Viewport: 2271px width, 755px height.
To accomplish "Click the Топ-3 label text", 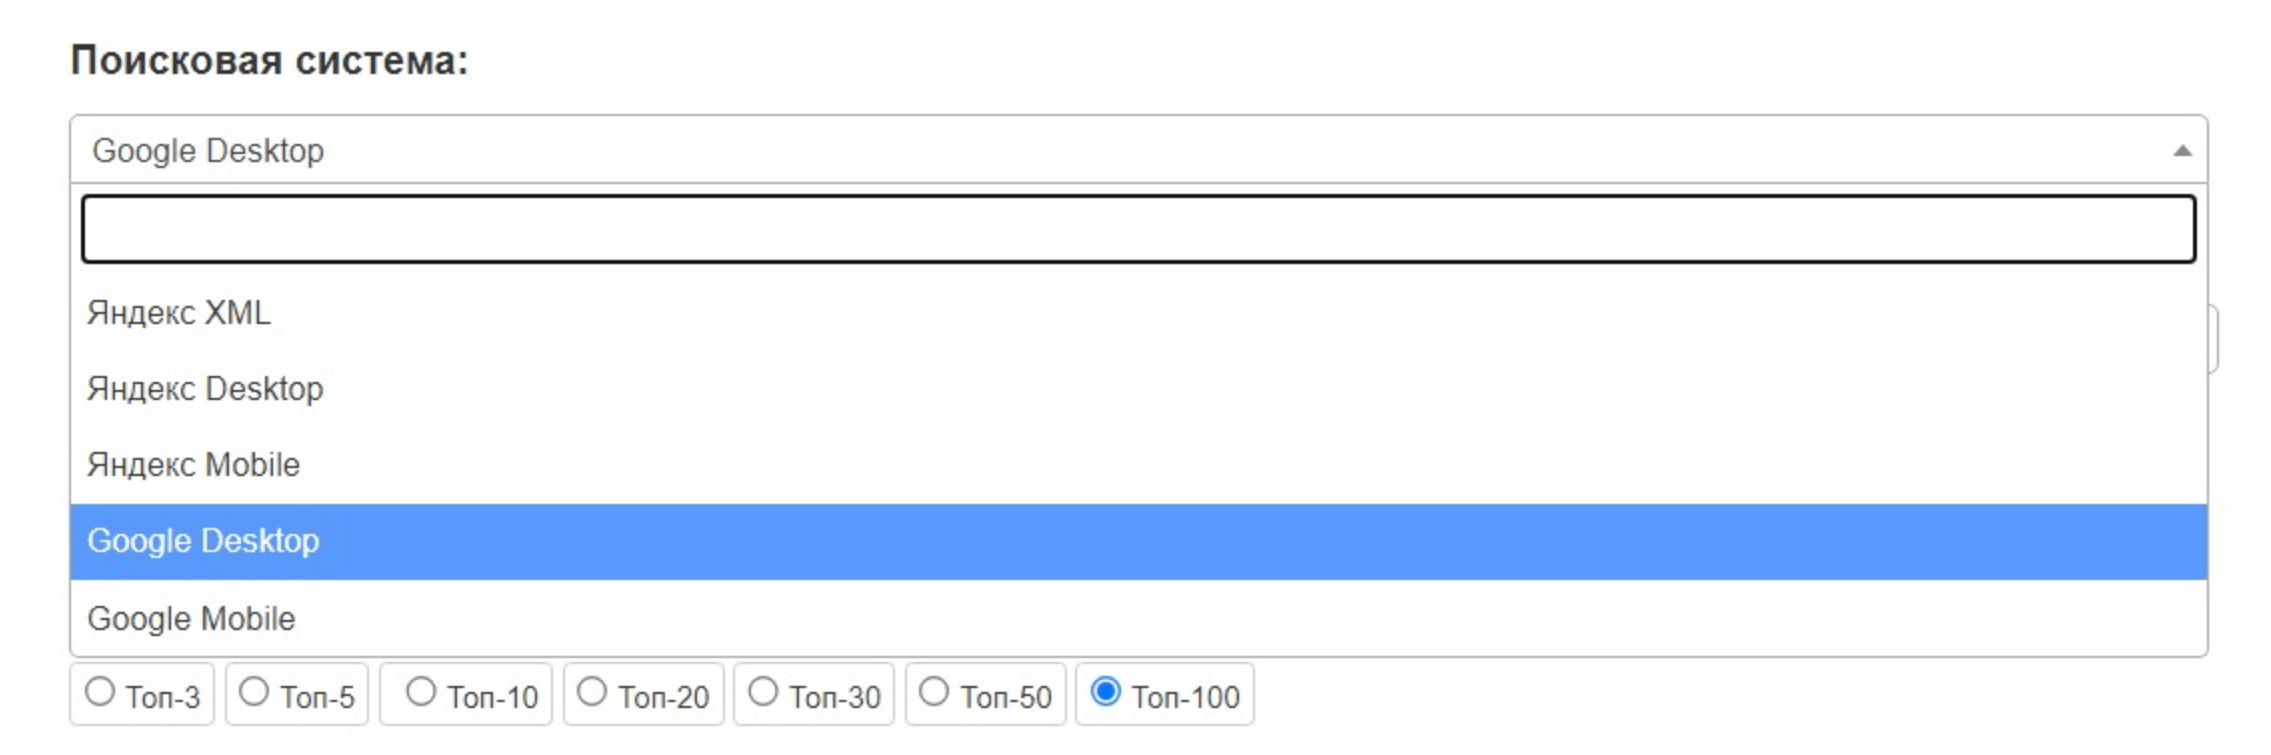I will click(163, 697).
